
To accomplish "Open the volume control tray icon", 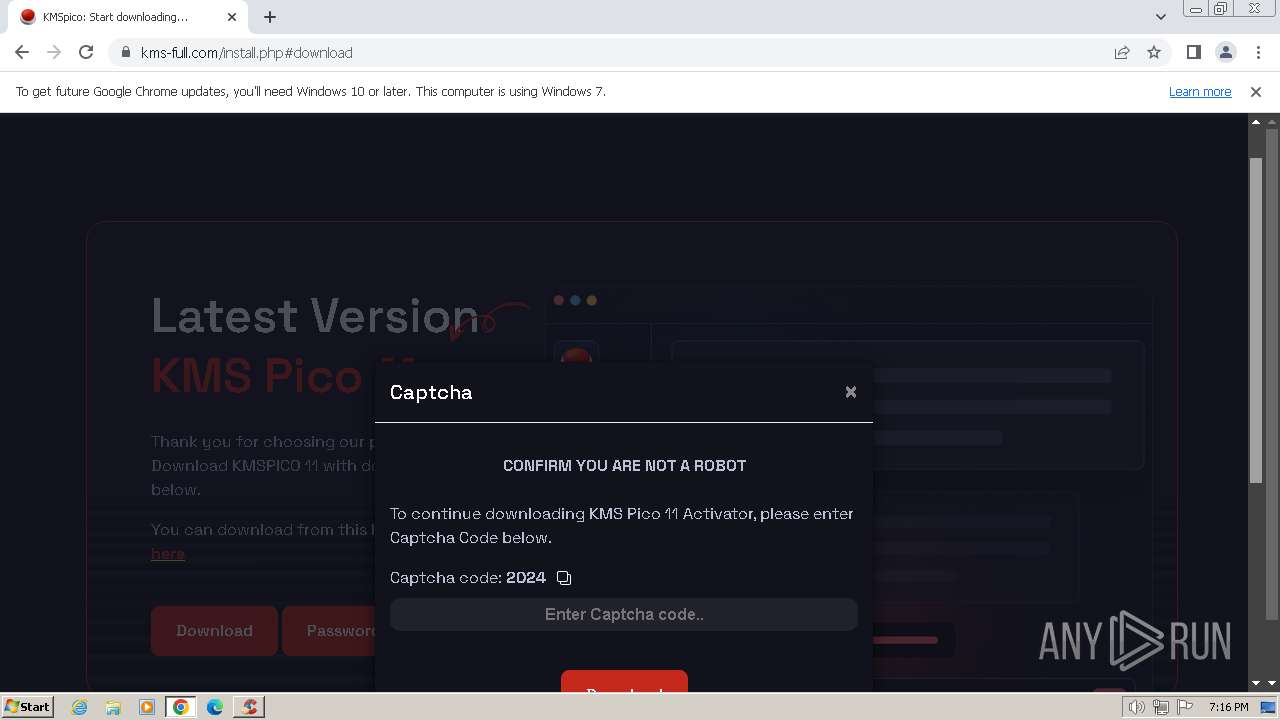I will (1137, 707).
